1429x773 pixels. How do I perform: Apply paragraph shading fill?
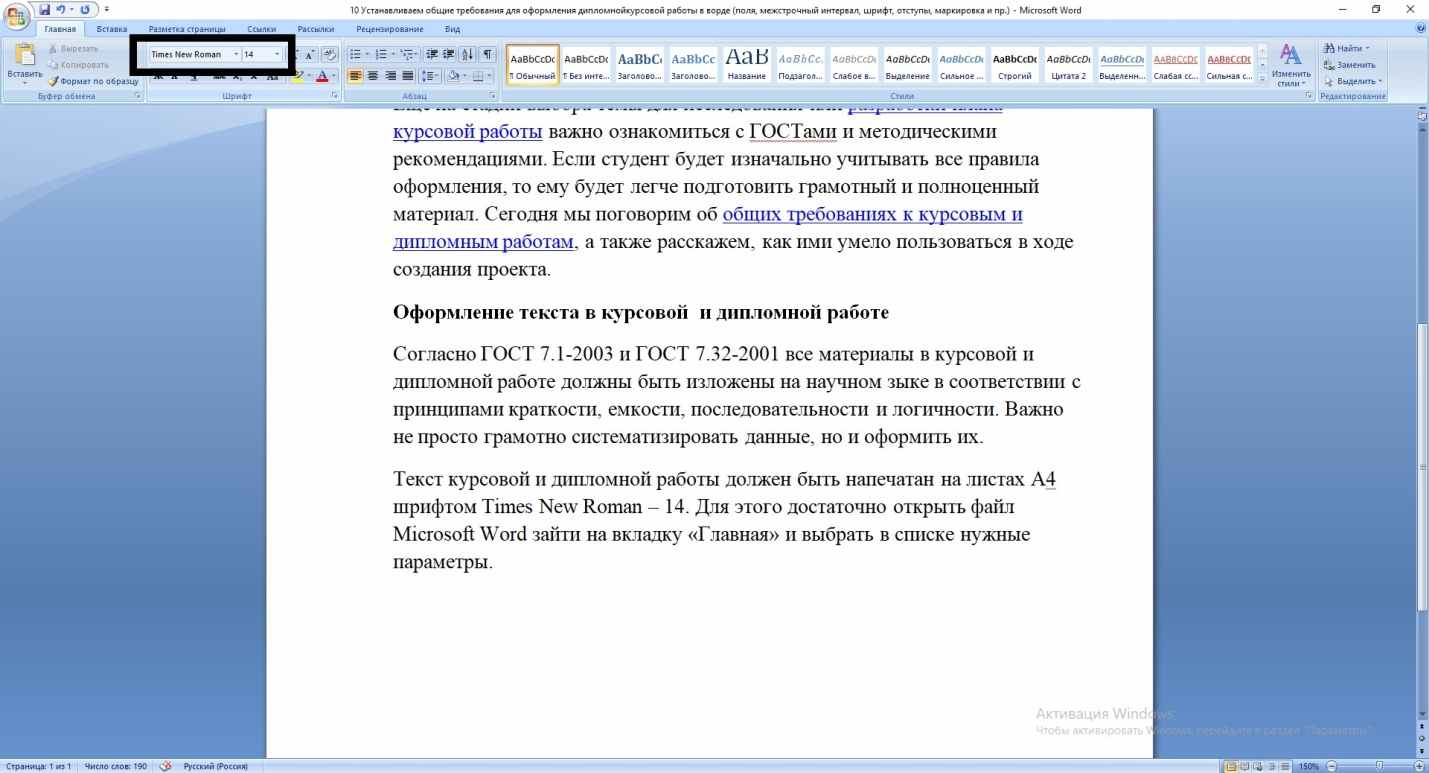[456, 76]
